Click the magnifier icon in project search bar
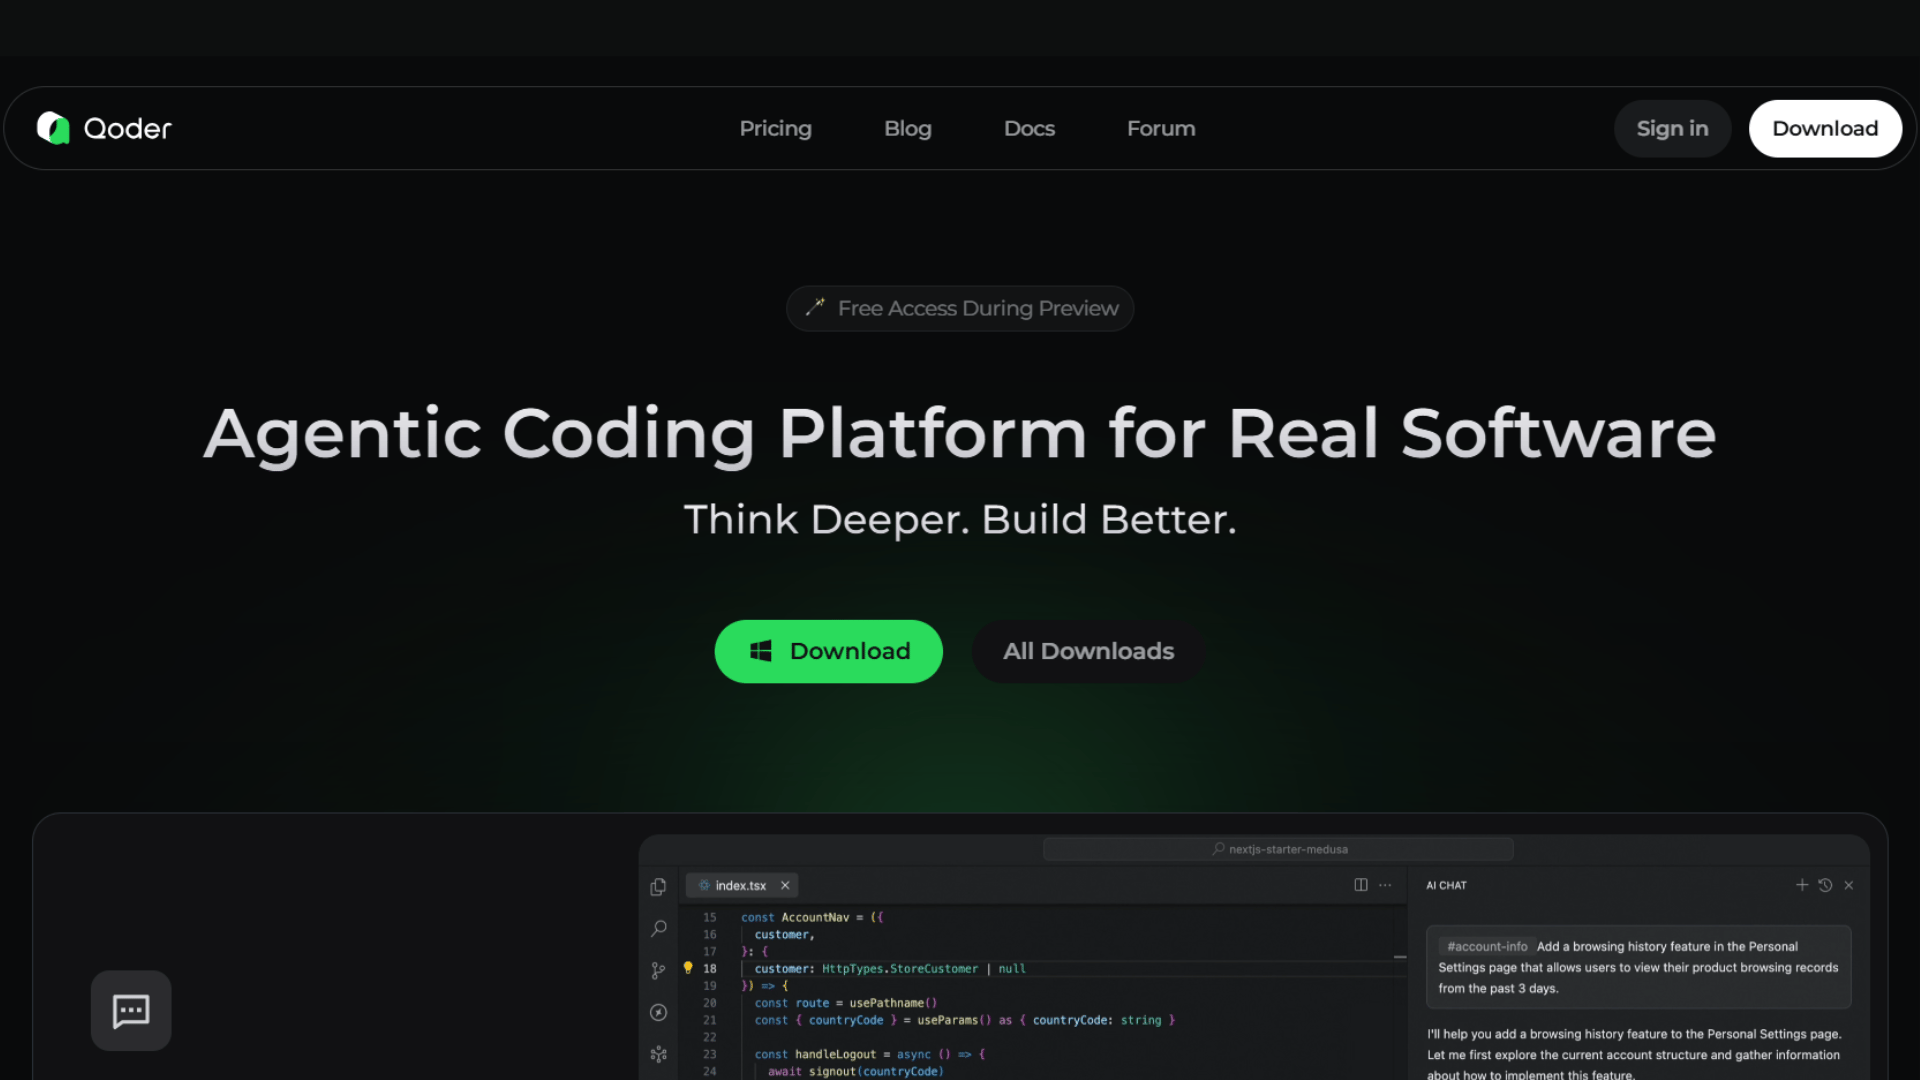The image size is (1920, 1080). (x=1218, y=849)
